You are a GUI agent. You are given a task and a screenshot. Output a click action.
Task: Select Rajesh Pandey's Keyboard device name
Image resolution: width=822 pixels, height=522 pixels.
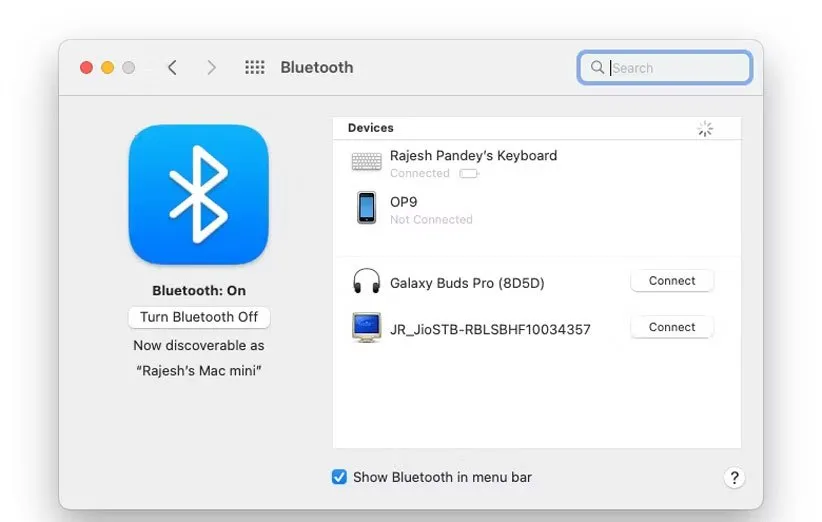coord(473,155)
